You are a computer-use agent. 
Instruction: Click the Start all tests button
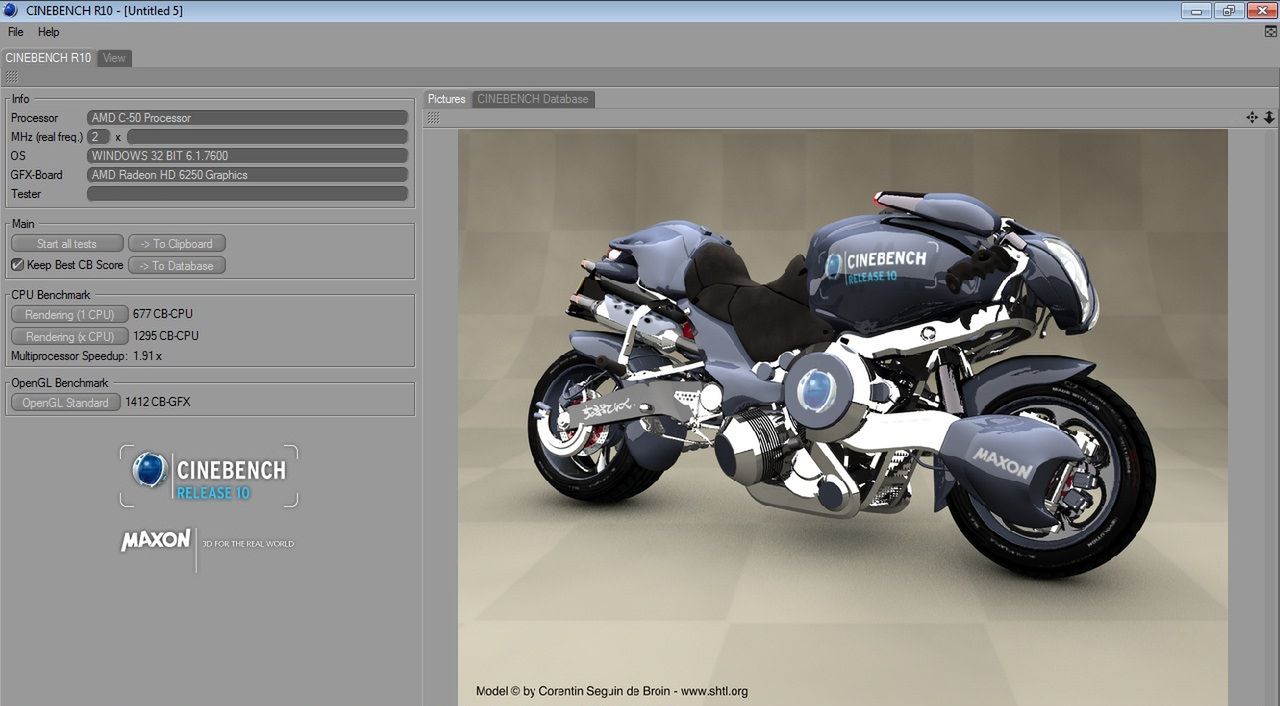(x=67, y=243)
